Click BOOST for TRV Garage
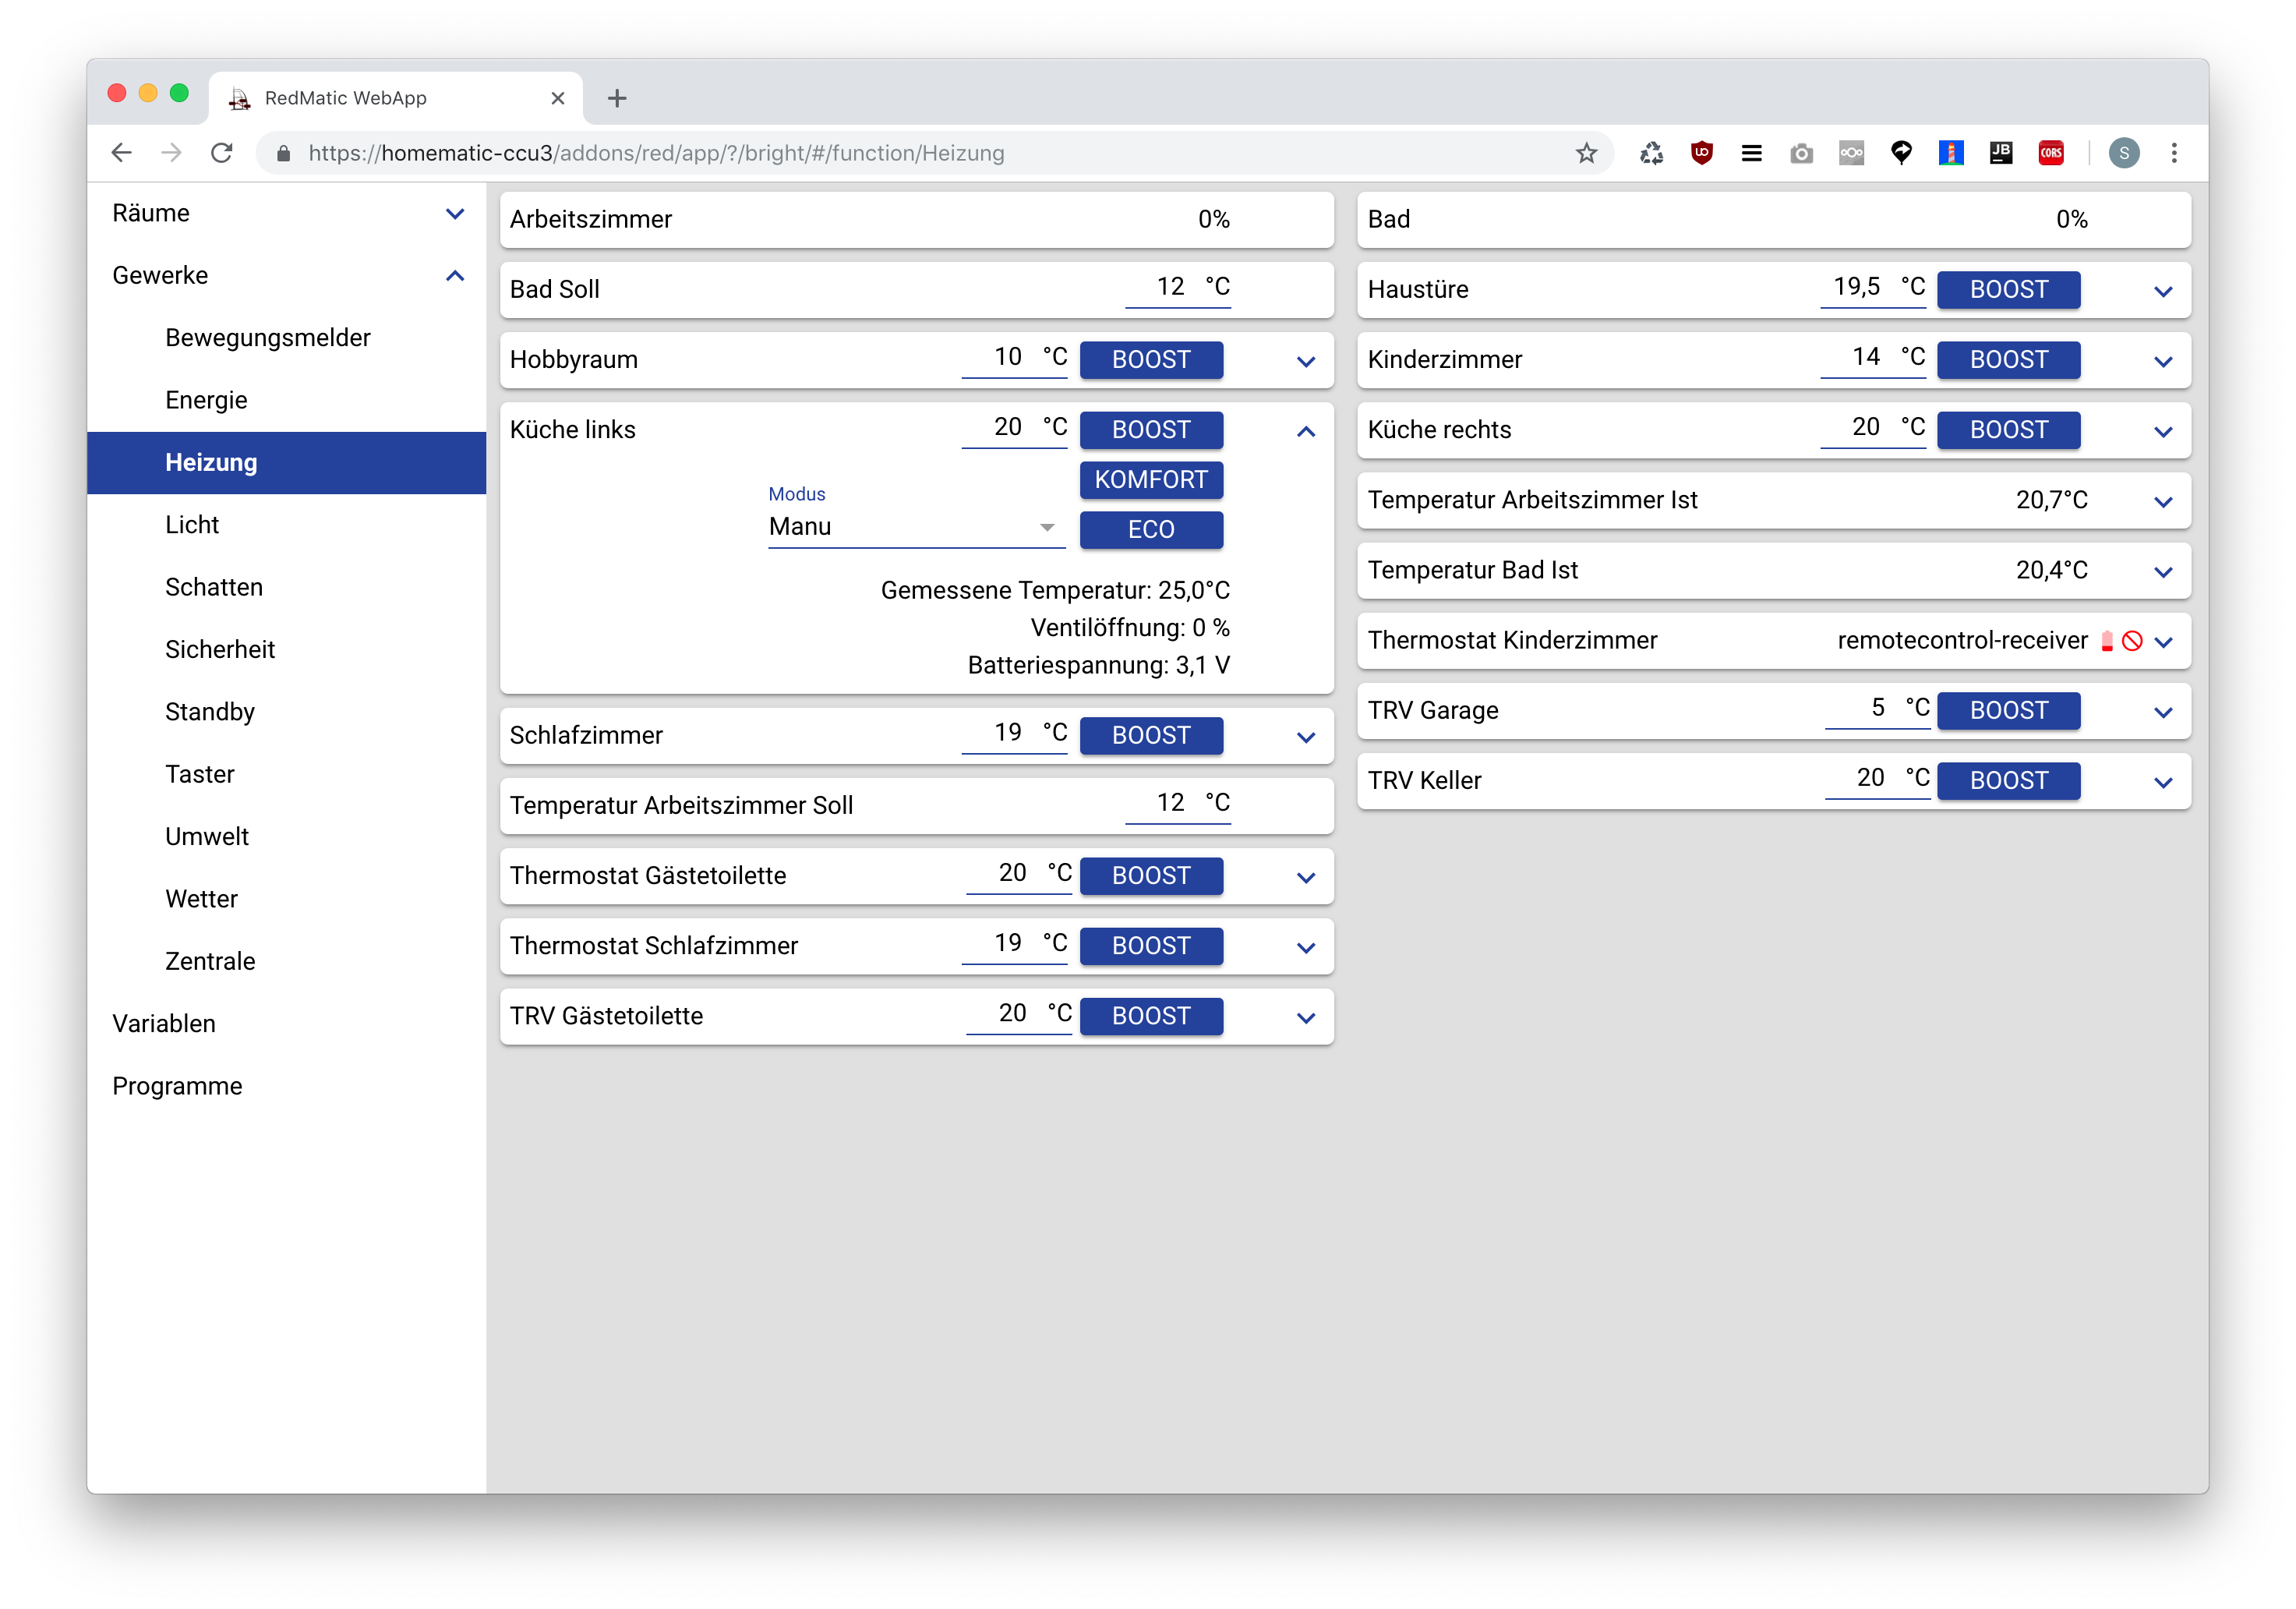This screenshot has width=2296, height=1609. [x=2008, y=711]
